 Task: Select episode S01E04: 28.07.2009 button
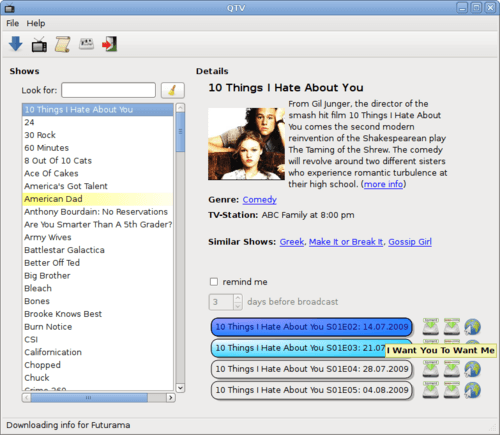[x=312, y=369]
